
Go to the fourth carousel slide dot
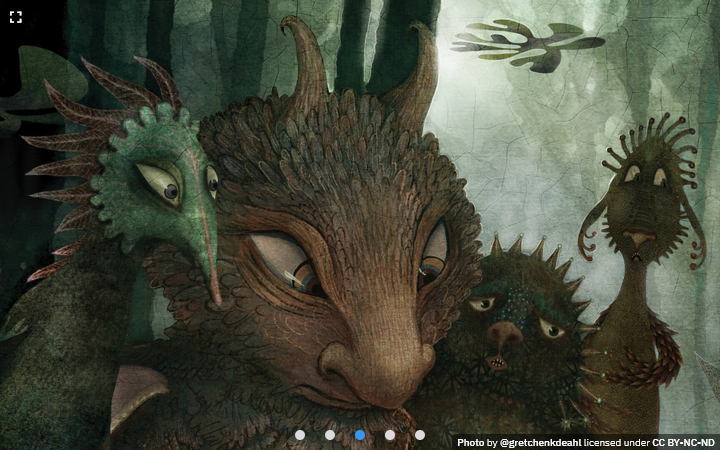click(x=390, y=435)
